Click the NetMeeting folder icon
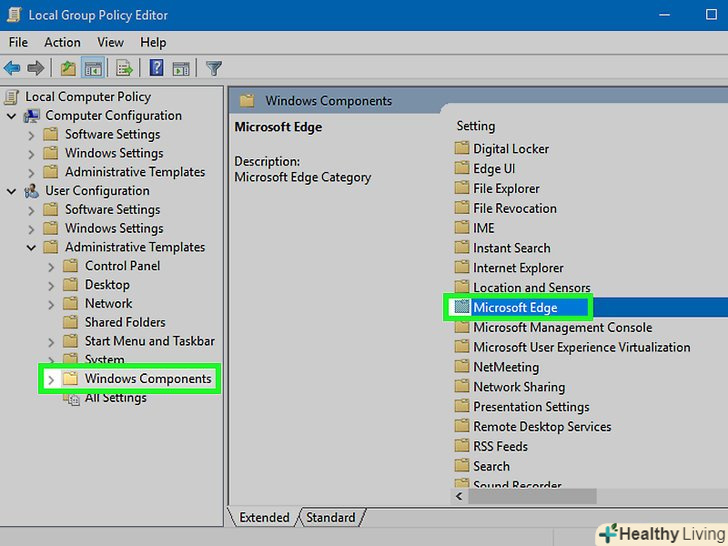728x546 pixels. [x=462, y=367]
